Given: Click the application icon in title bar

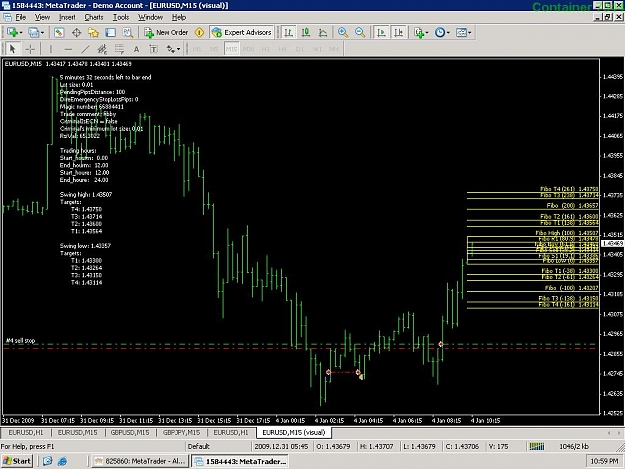Looking at the screenshot, I should pos(5,5).
